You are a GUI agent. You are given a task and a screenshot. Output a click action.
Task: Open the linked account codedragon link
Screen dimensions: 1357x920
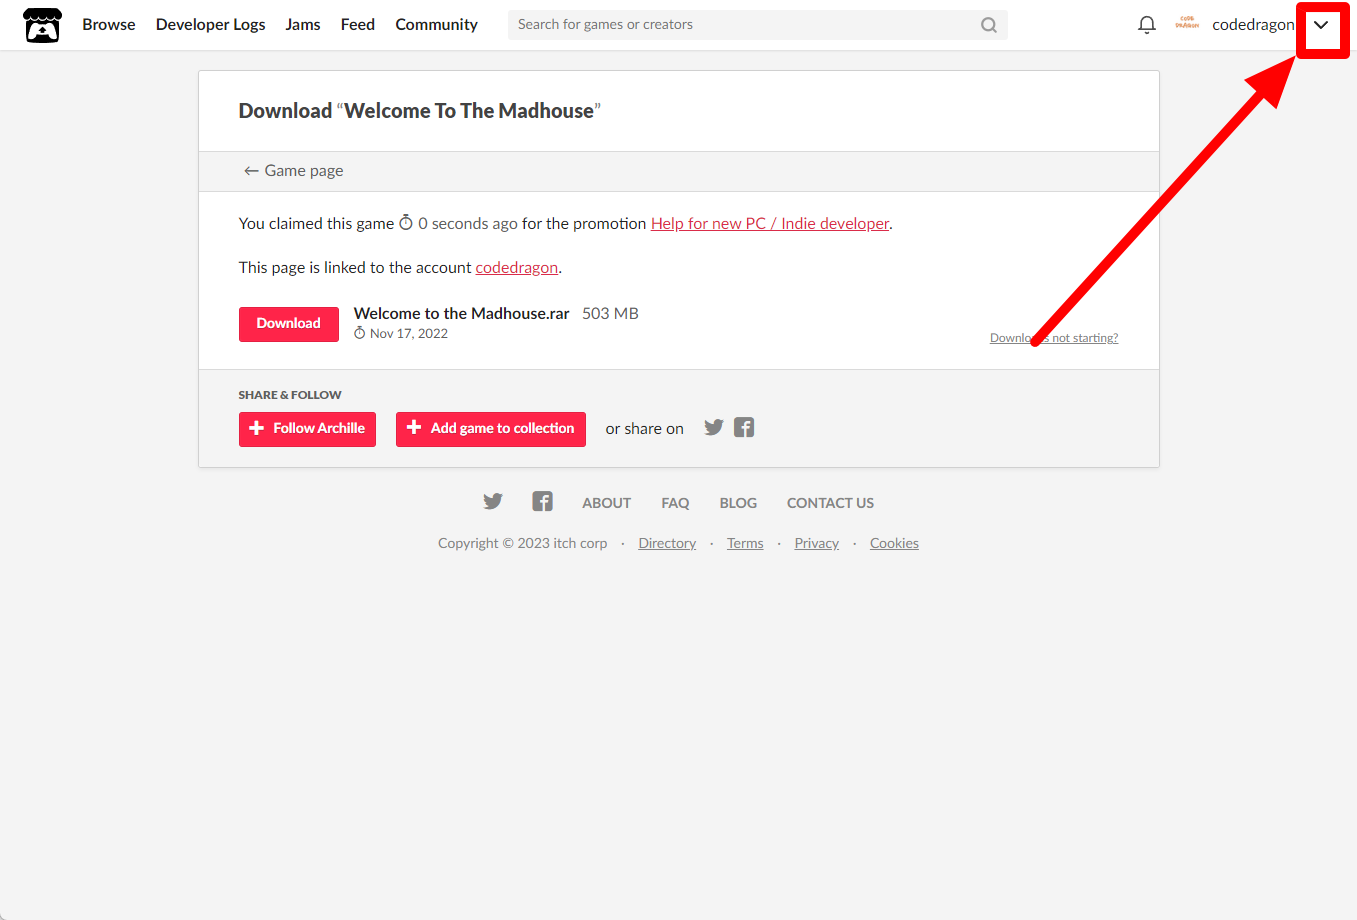click(x=517, y=268)
